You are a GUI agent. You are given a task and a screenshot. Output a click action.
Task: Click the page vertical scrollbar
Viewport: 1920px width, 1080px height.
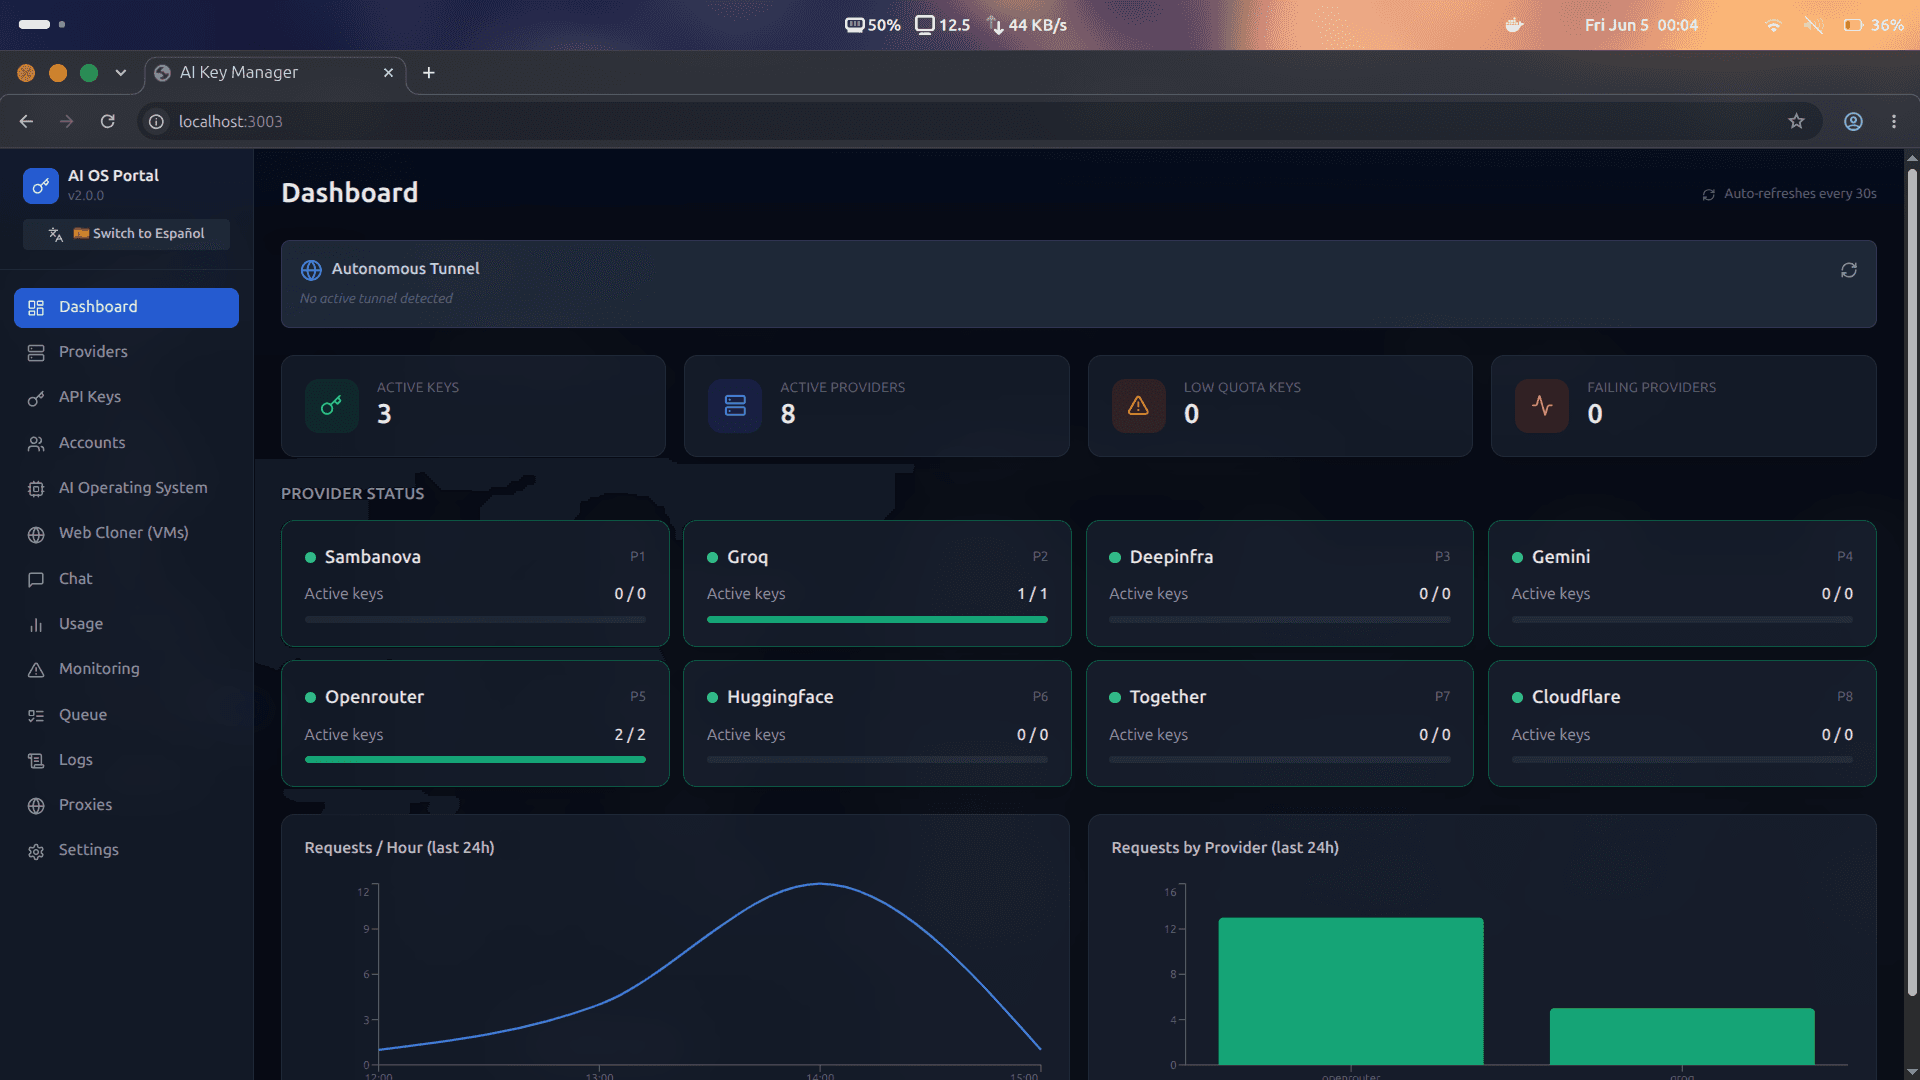(1912, 582)
